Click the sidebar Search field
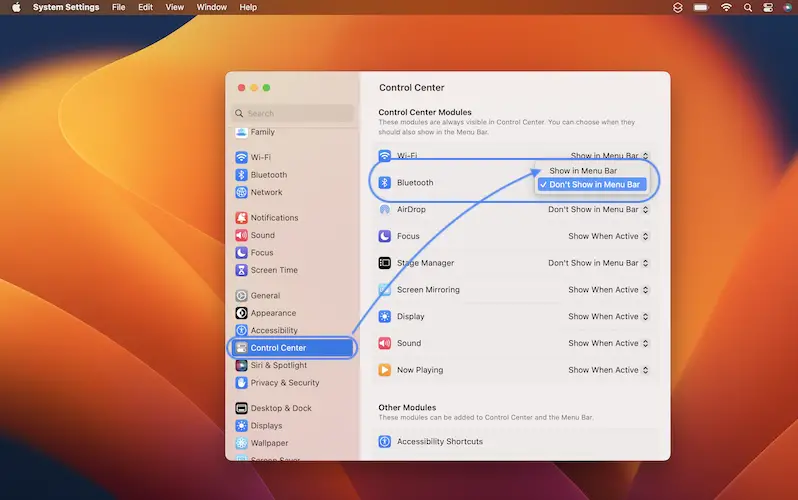798x500 pixels. tap(293, 114)
